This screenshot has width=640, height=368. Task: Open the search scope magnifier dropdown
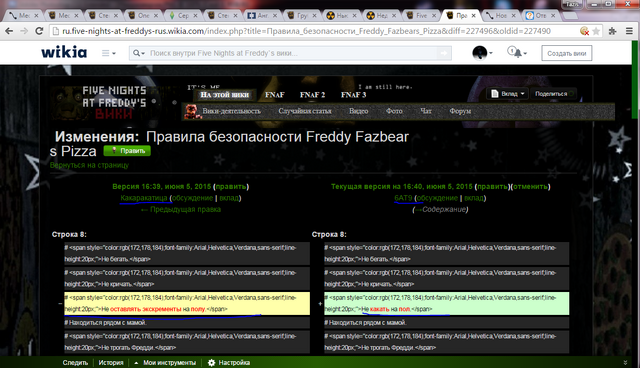pos(139,53)
